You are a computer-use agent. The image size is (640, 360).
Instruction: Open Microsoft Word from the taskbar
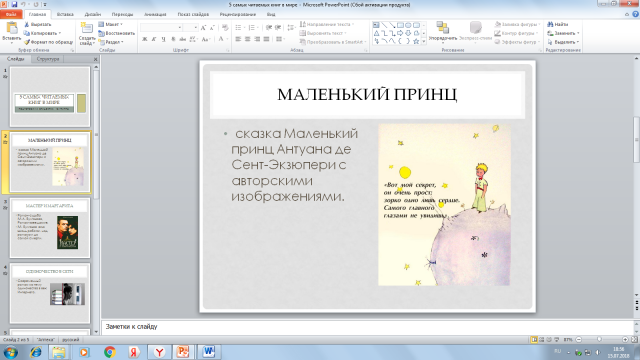click(x=209, y=352)
